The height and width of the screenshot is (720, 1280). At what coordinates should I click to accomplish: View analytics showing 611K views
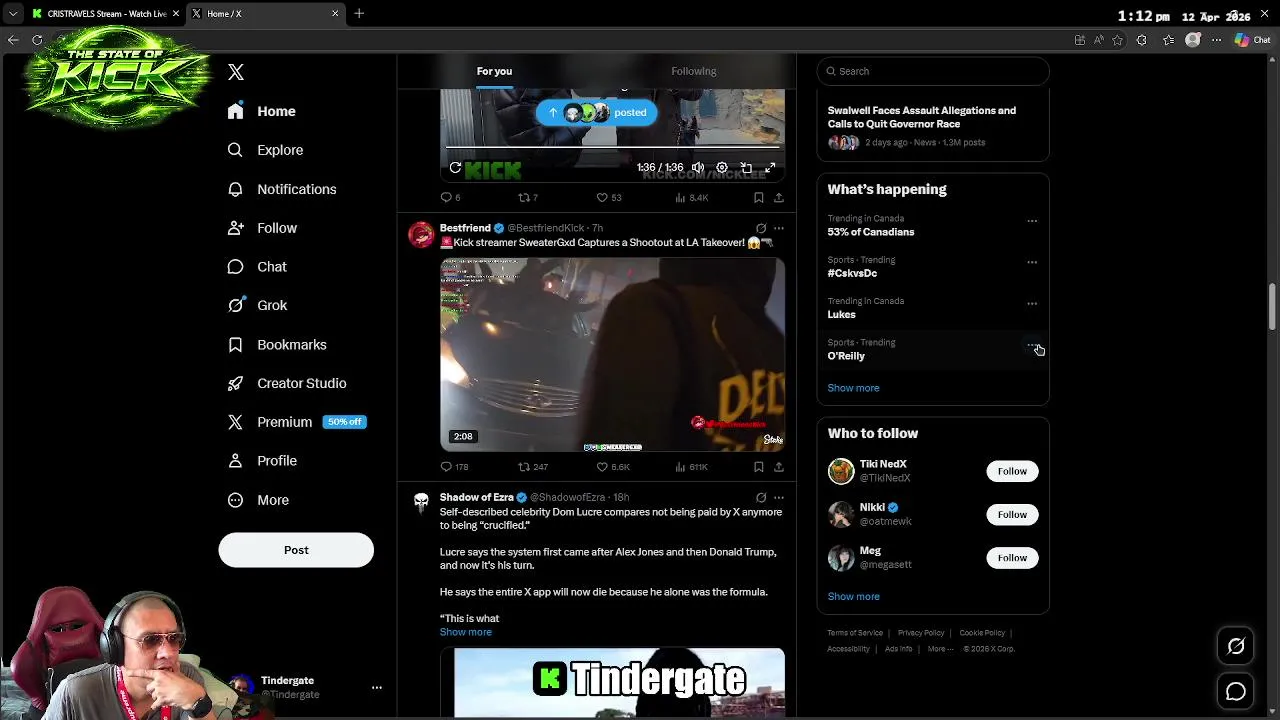[691, 467]
